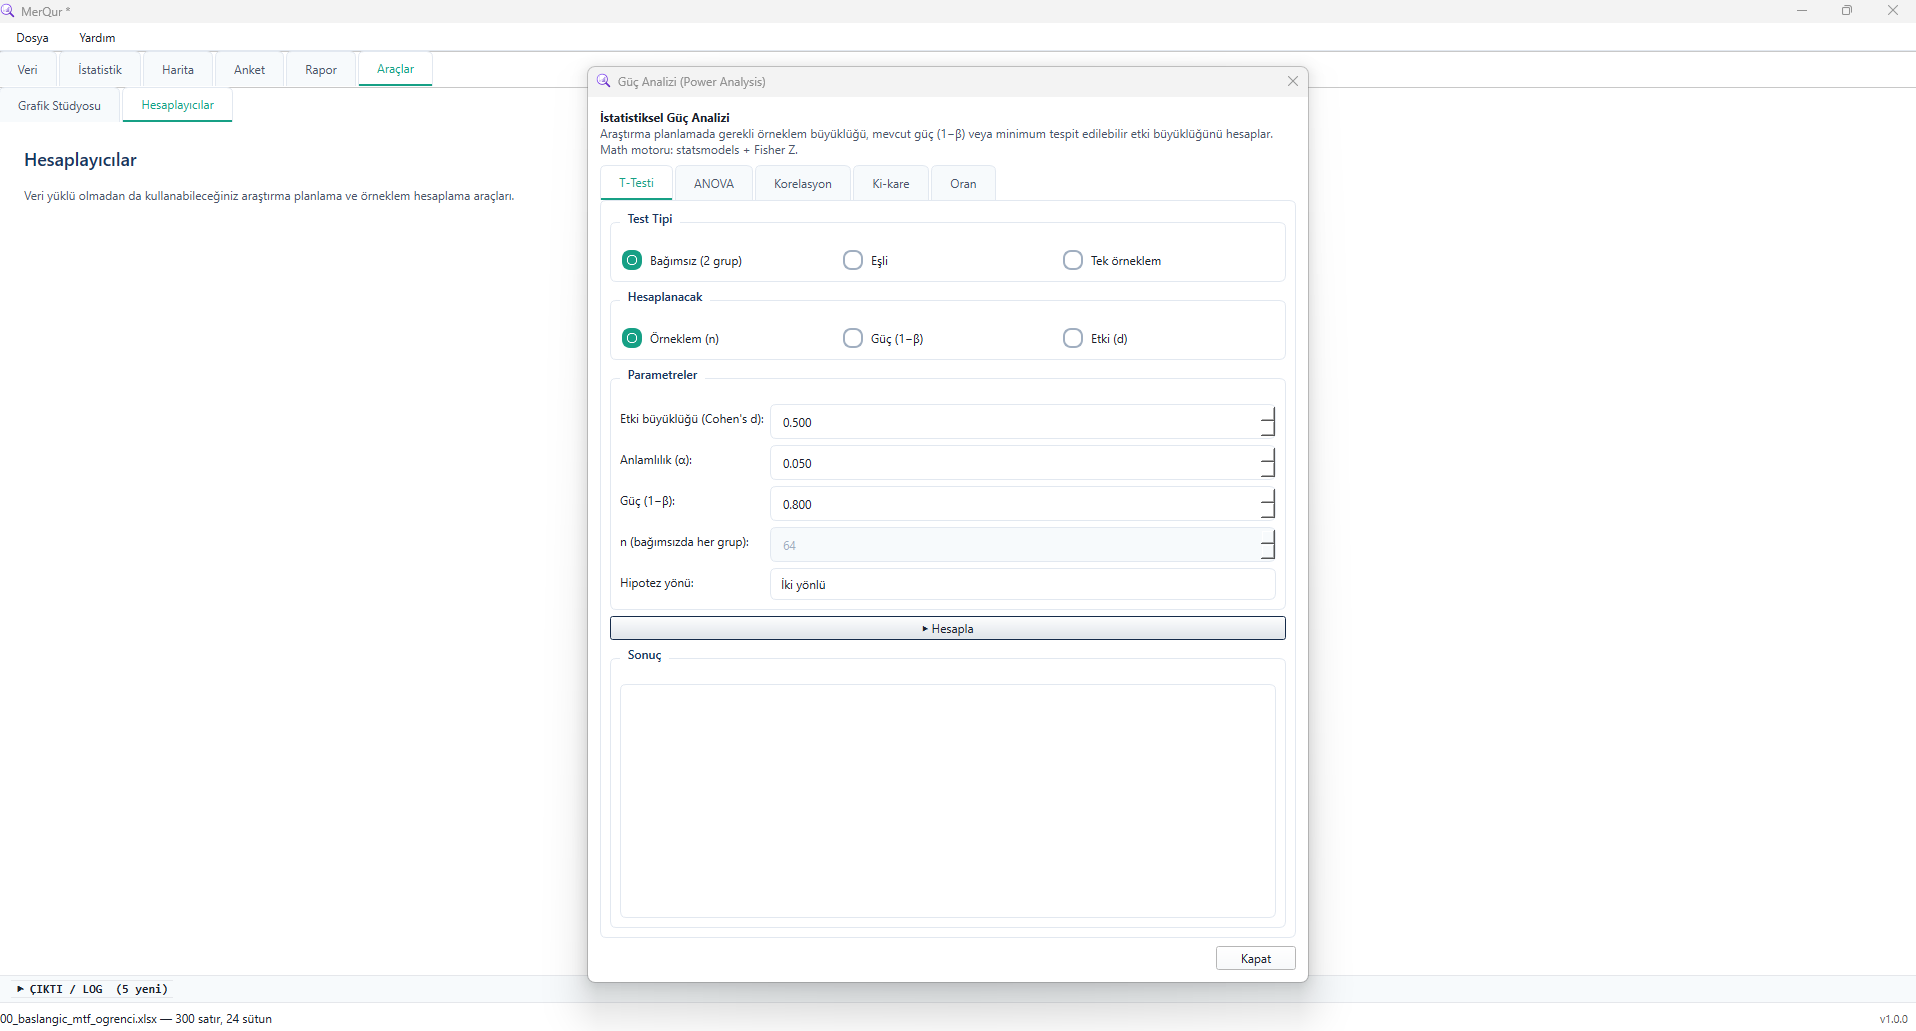Screen dimensions: 1916x1031
Task: Choose Etki (d) as value to calculate
Action: click(x=1095, y=338)
